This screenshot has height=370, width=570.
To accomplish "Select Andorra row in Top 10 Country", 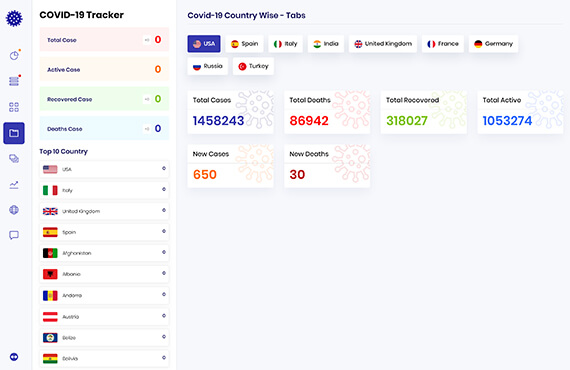I will (104, 295).
